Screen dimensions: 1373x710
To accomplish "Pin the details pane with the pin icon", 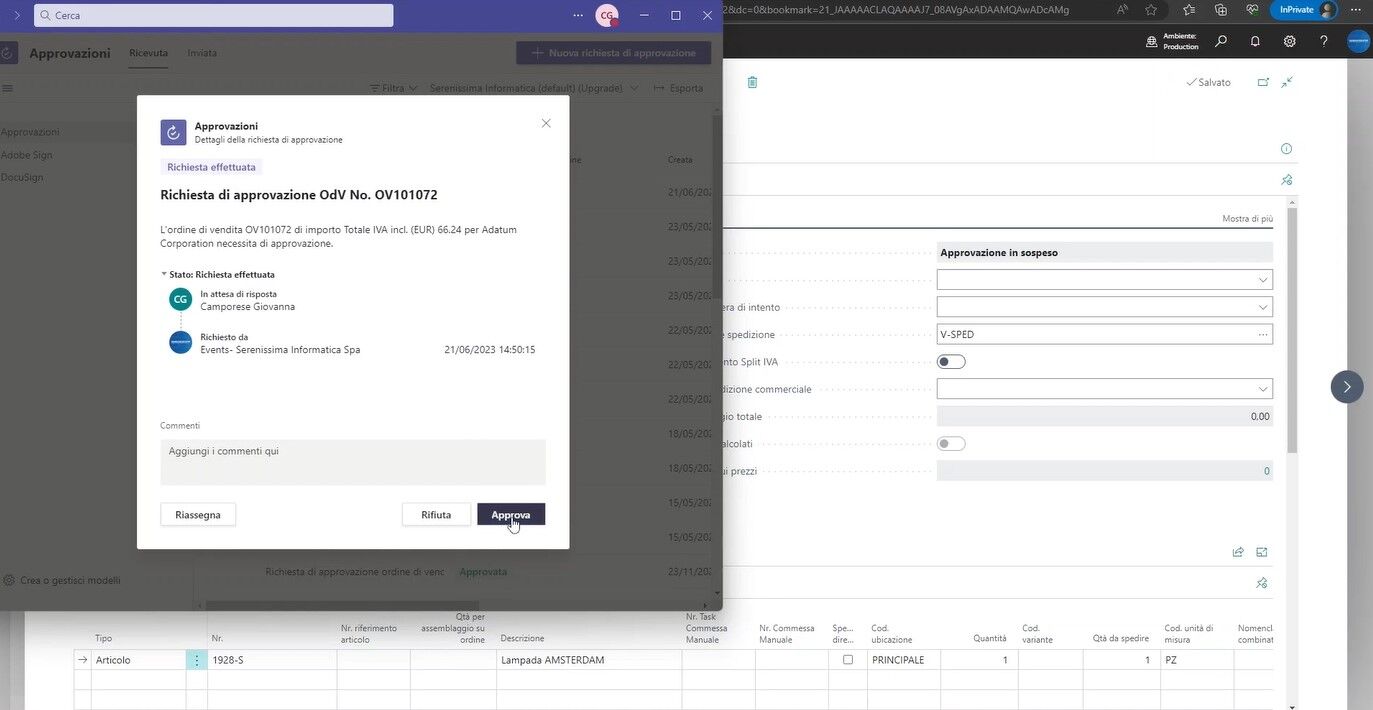I will (x=1287, y=179).
